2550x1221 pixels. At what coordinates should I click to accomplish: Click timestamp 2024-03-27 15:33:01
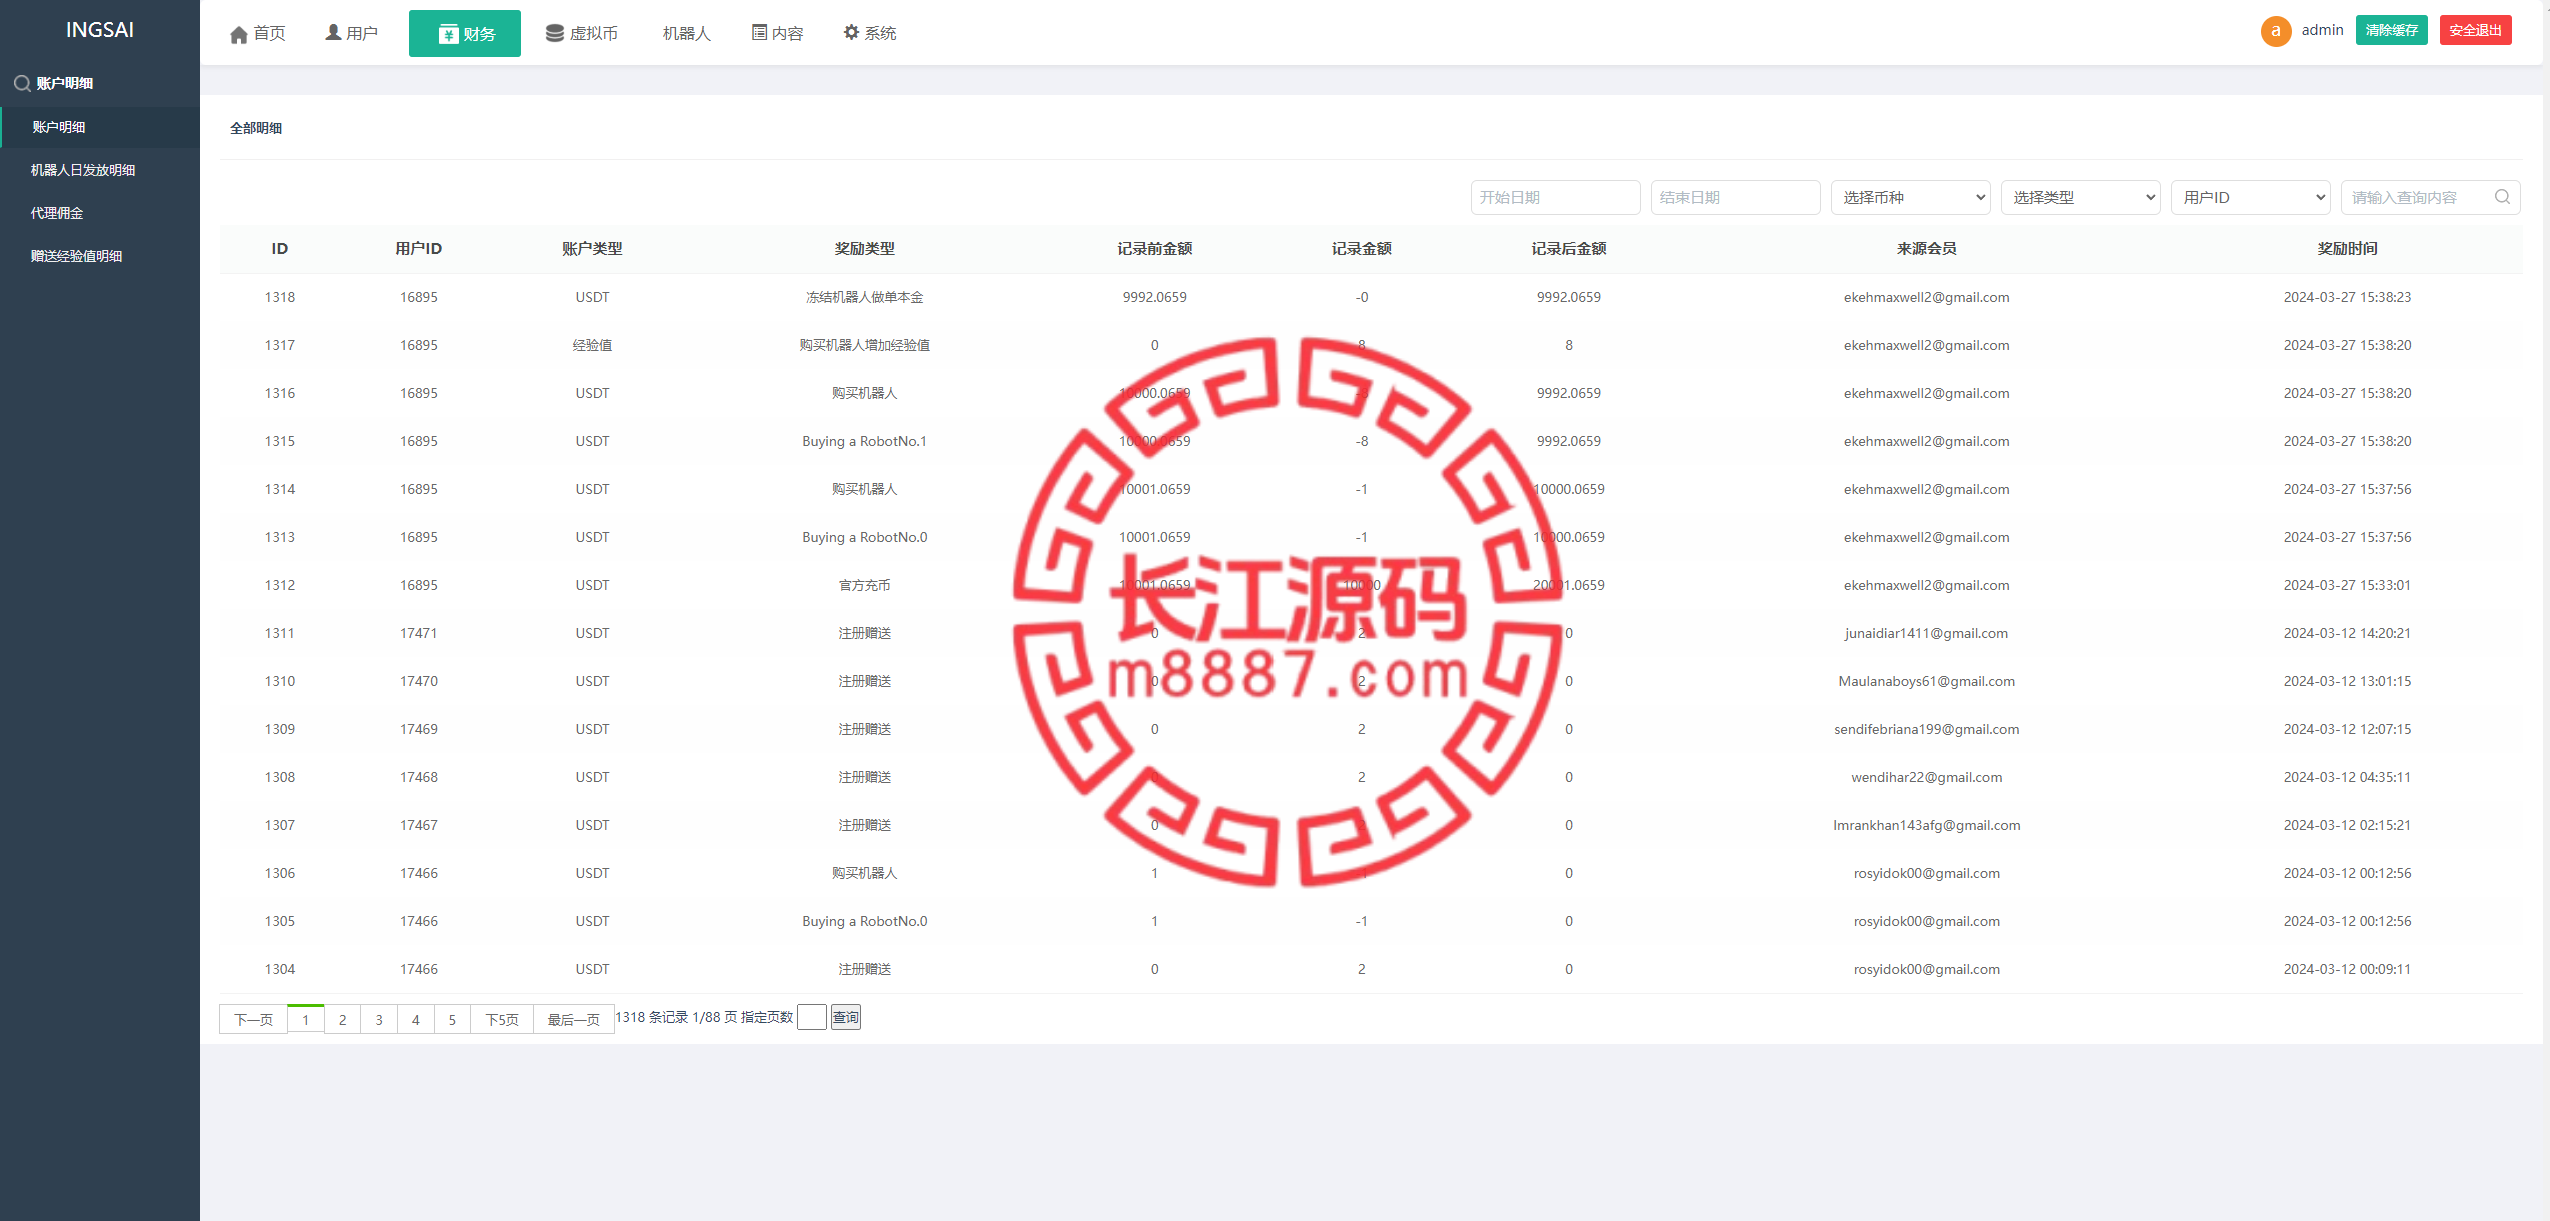(x=2347, y=585)
